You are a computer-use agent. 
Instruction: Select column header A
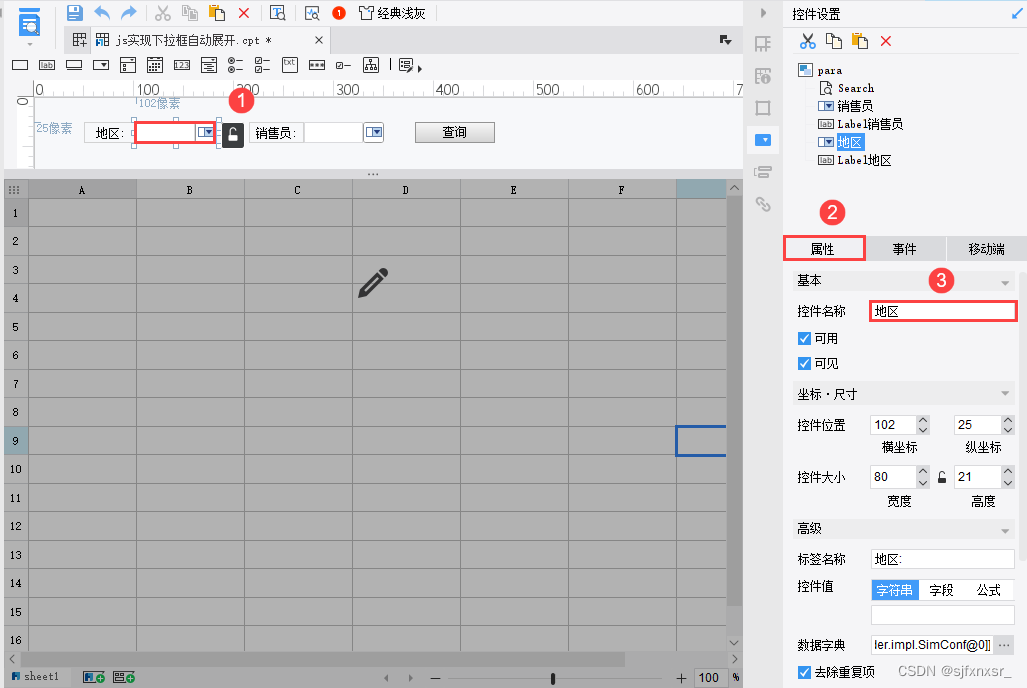(x=82, y=190)
